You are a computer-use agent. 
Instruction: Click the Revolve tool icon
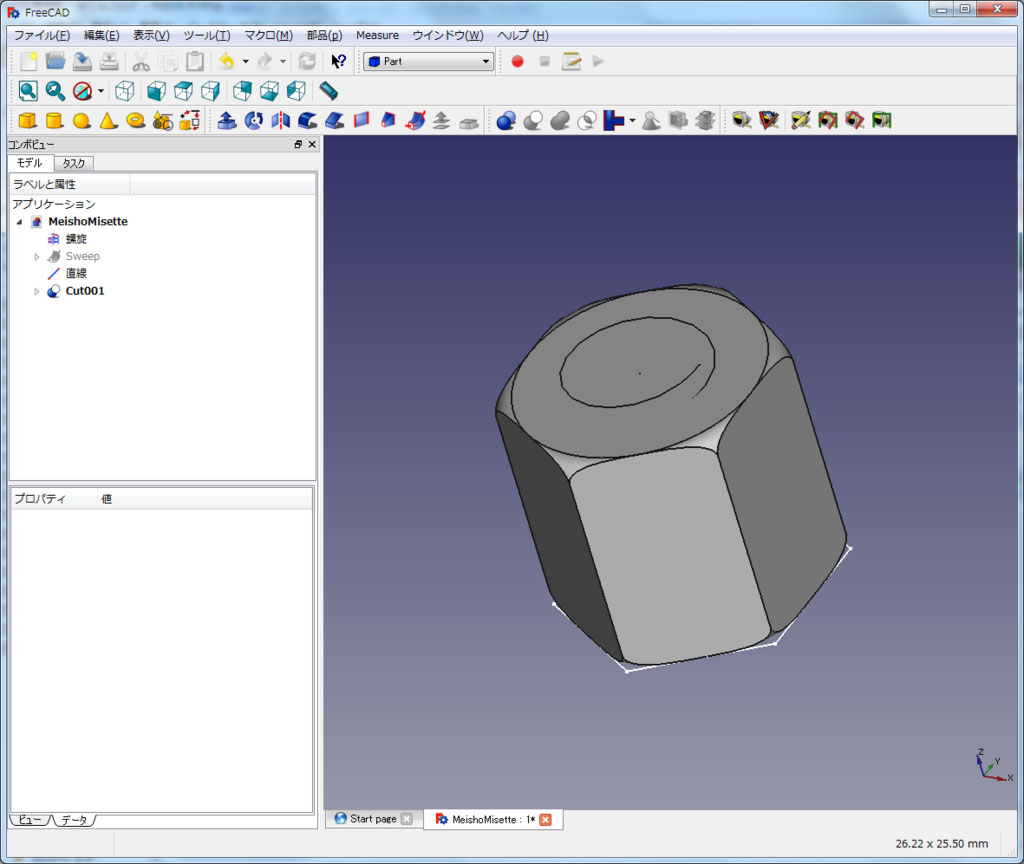click(253, 120)
